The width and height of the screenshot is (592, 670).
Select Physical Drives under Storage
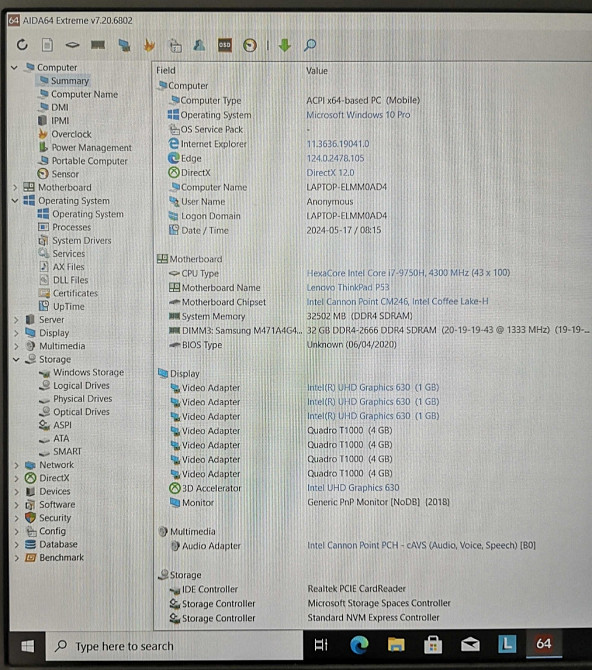pyautogui.click(x=82, y=398)
